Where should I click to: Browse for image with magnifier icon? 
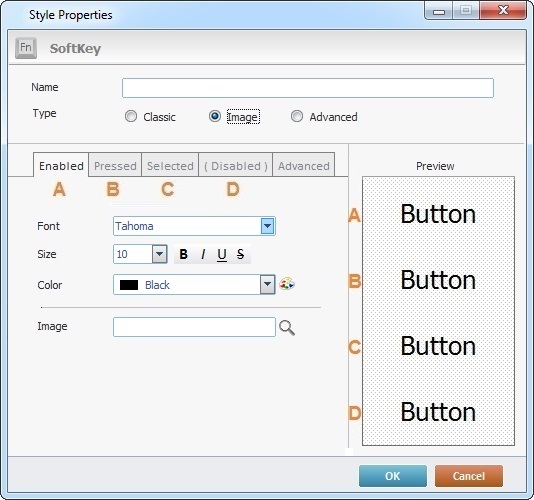coord(287,328)
